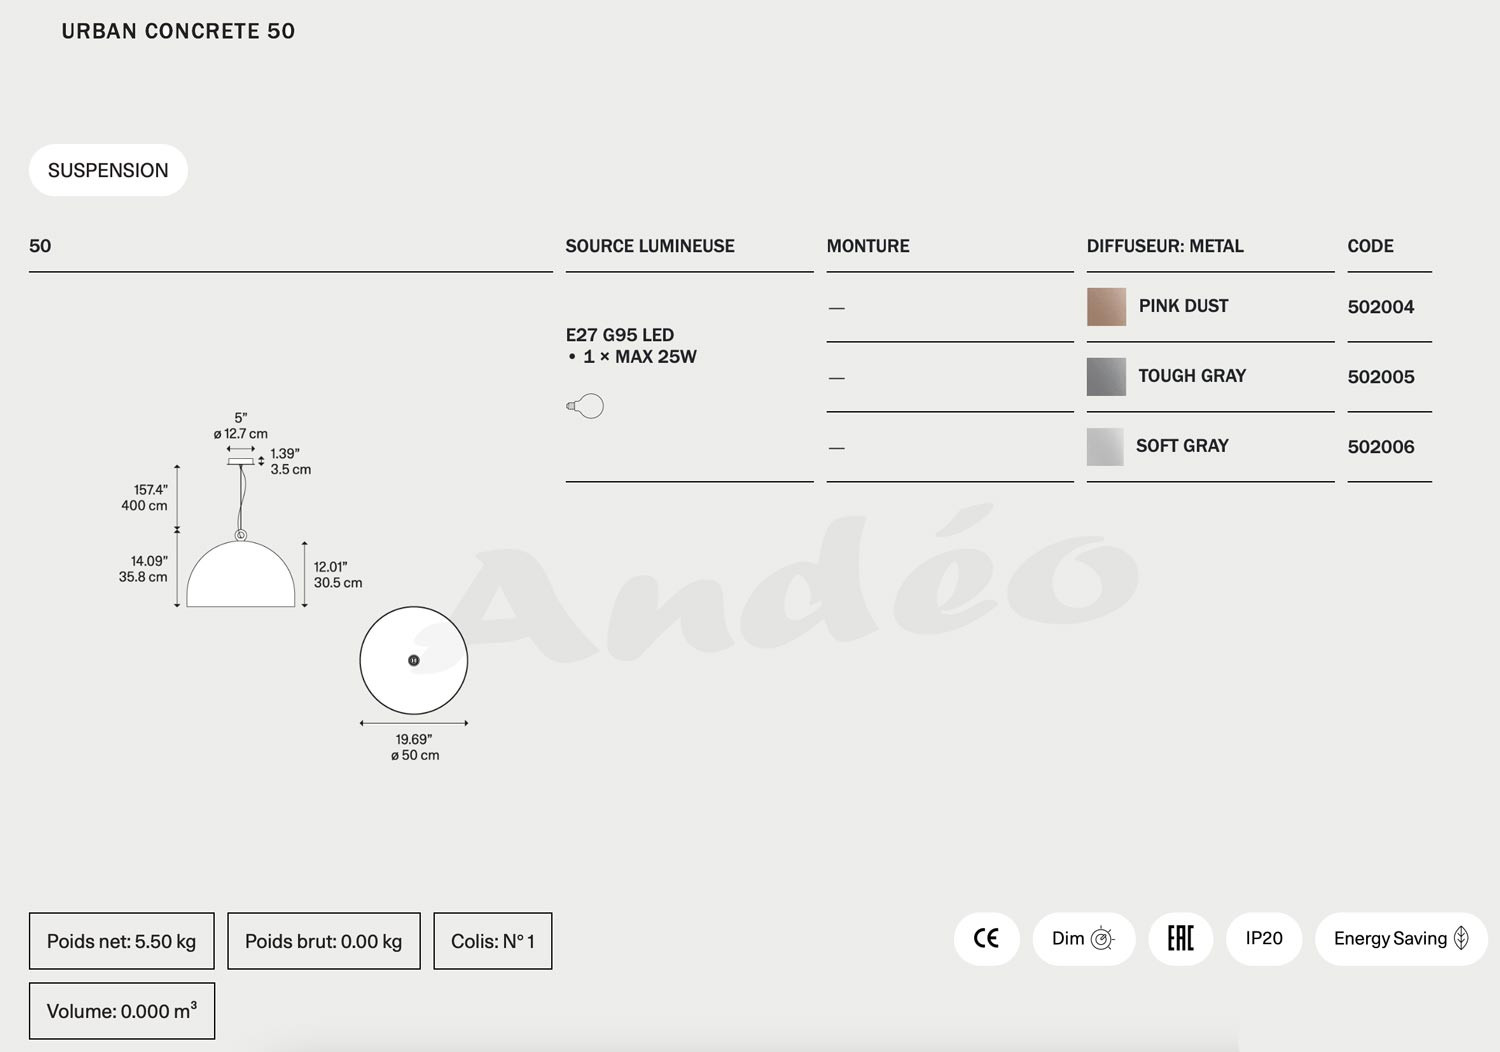Click the Poids brut 0.00 kg box
1500x1052 pixels.
pos(324,941)
